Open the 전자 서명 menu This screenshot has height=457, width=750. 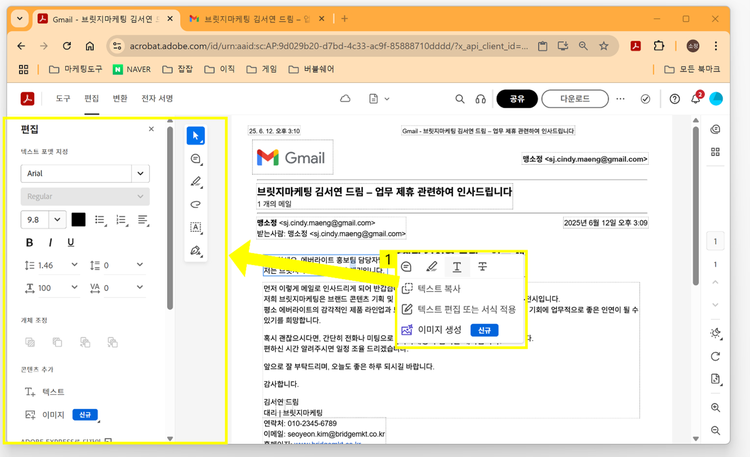[x=157, y=99]
